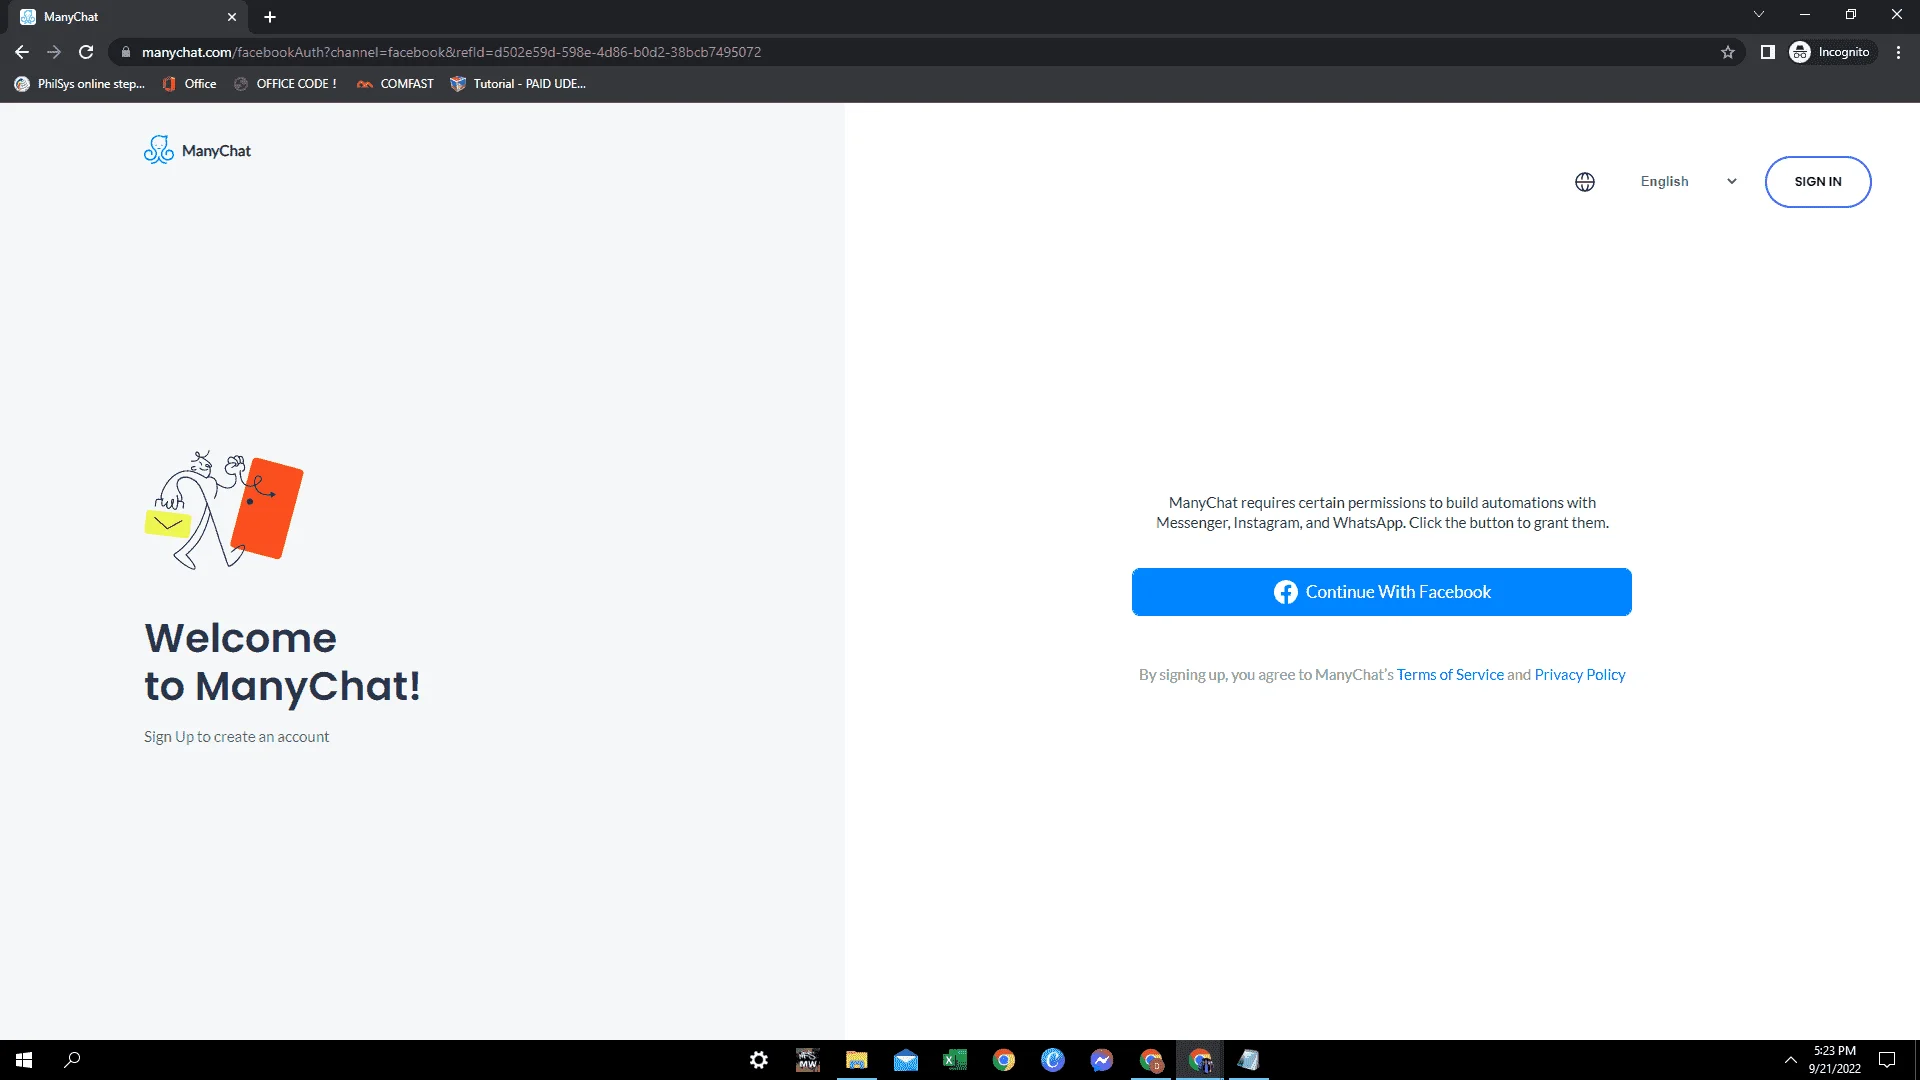Open the taskbar clock and date

[1835, 1060]
